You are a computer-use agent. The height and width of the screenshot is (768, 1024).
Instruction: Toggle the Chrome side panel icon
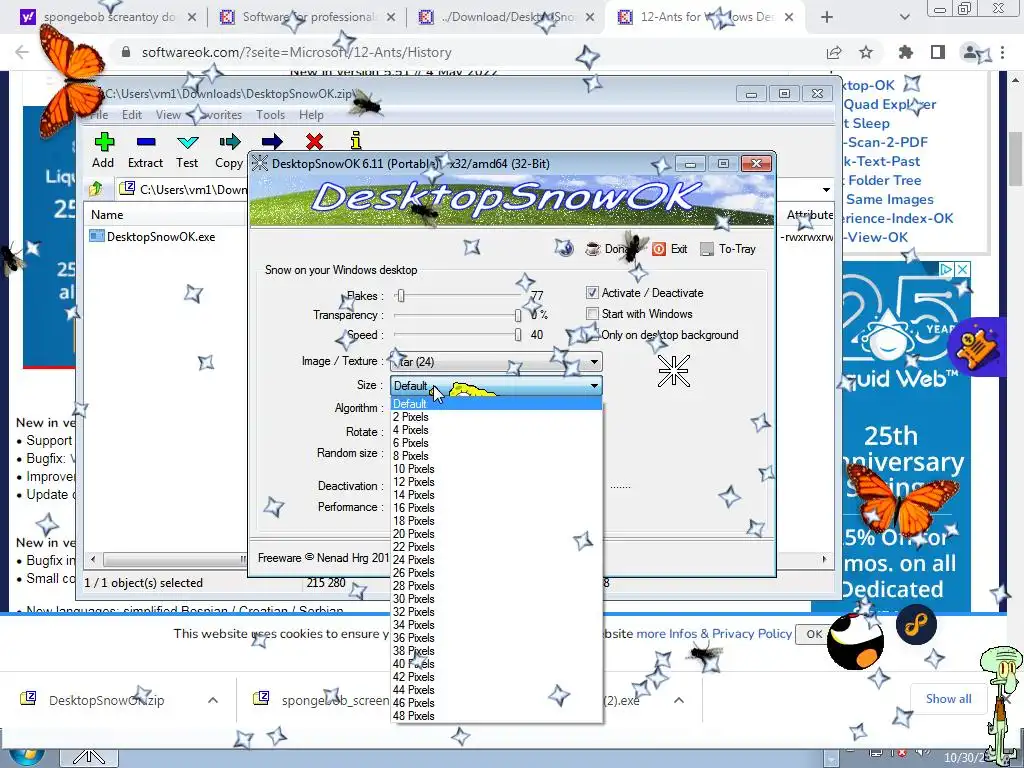[938, 52]
